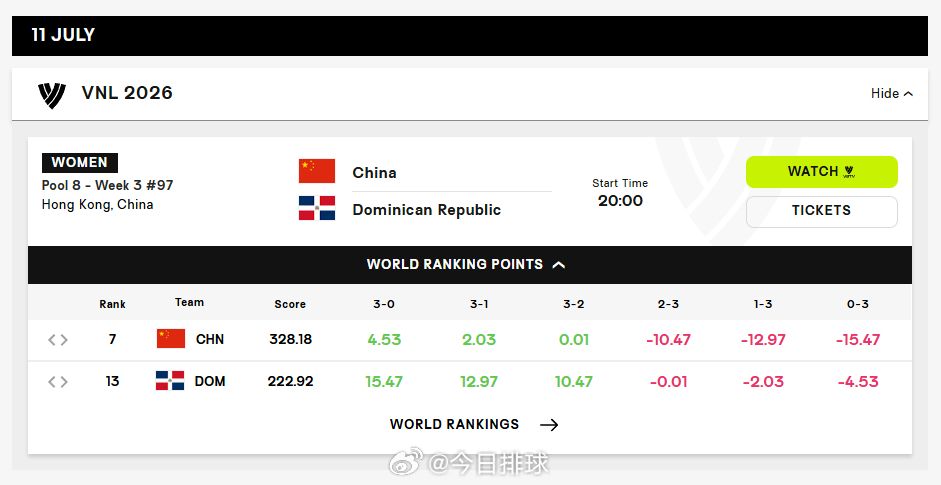Select the China team name
The image size is (941, 485).
374,173
